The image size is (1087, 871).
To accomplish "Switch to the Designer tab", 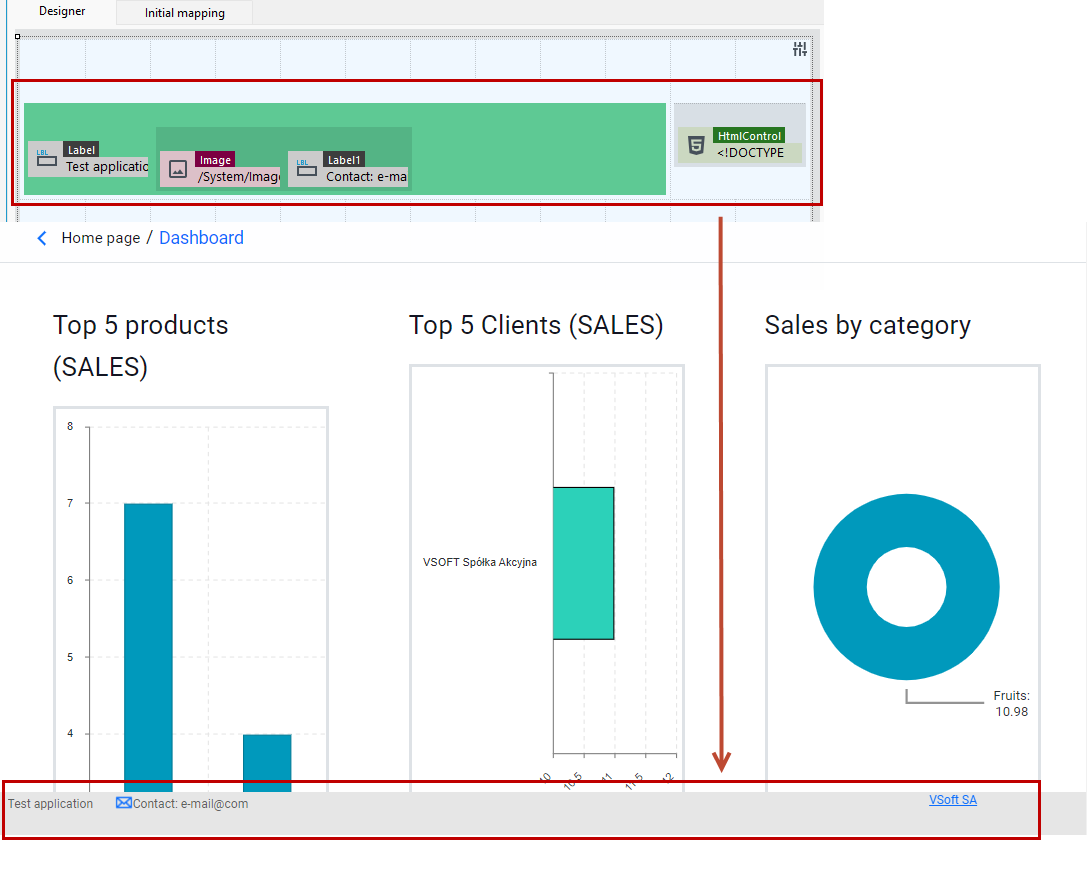I will click(x=62, y=12).
